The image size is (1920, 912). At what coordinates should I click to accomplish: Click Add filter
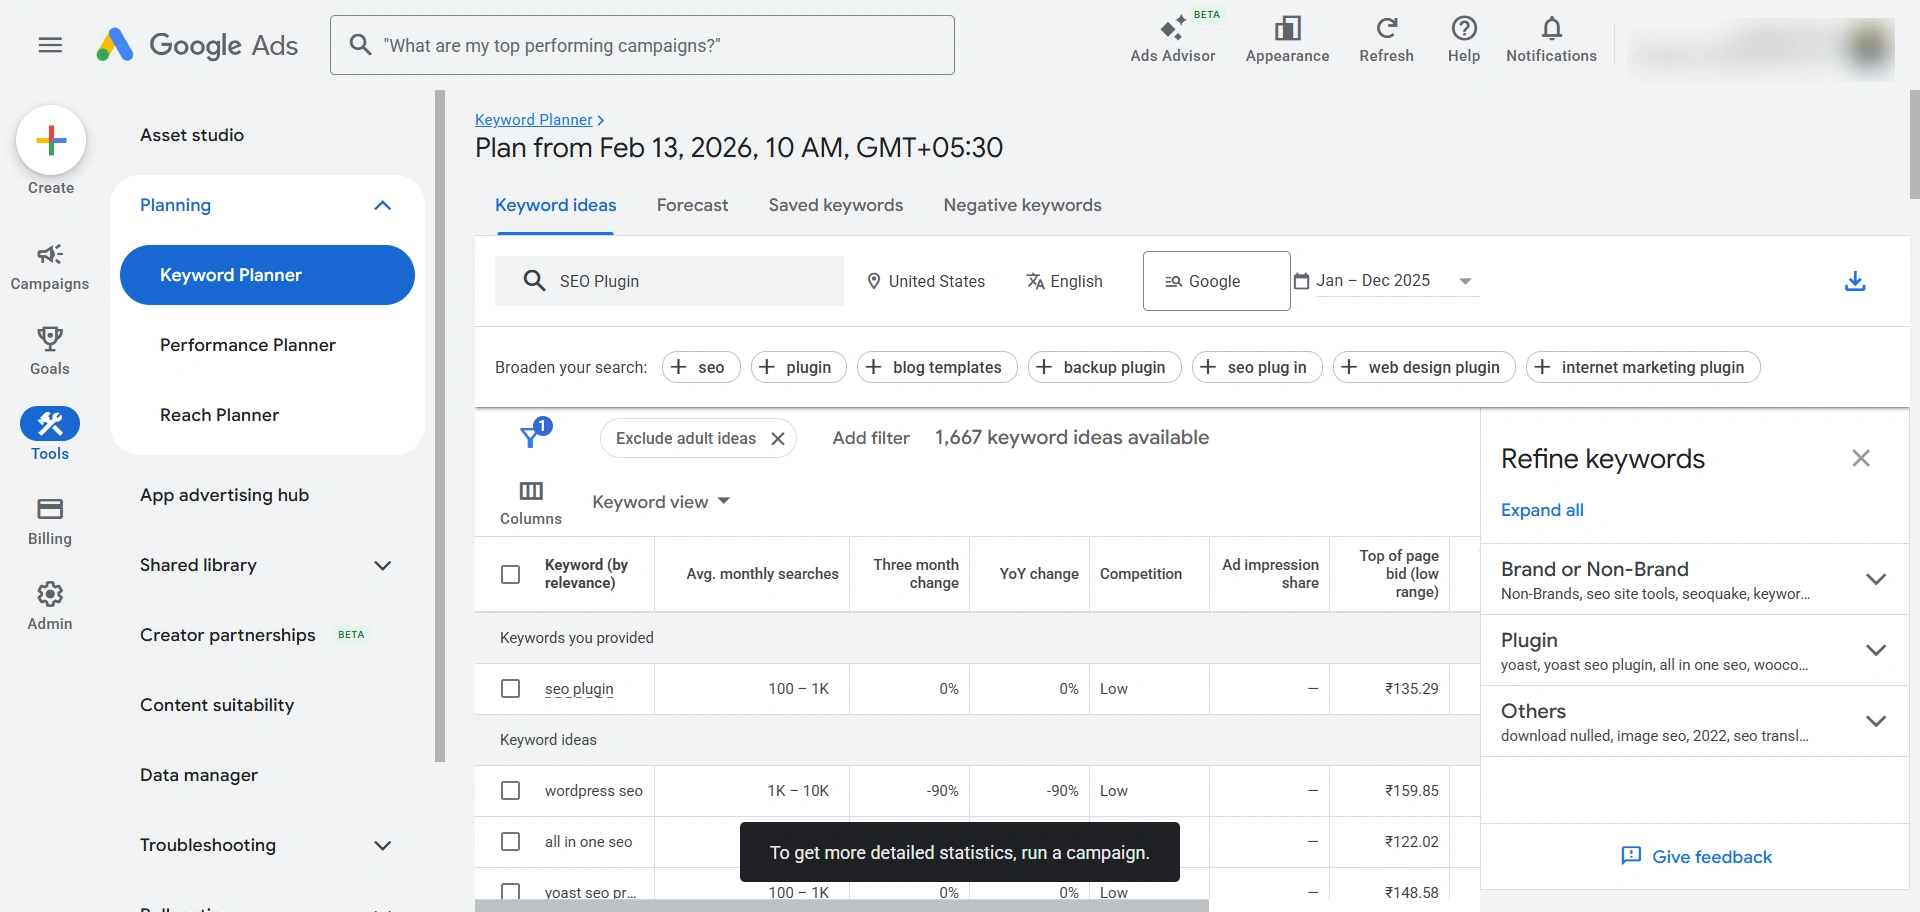click(x=871, y=438)
